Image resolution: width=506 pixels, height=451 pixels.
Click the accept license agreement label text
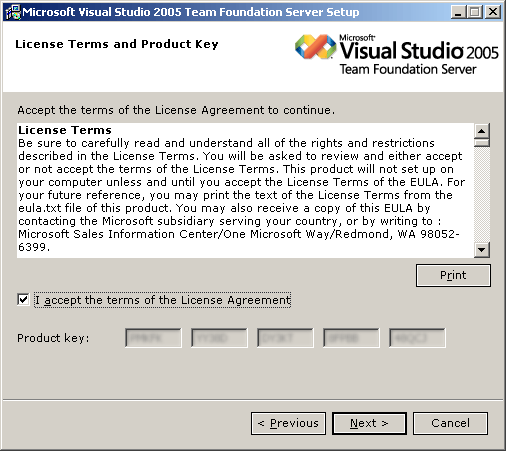(163, 300)
